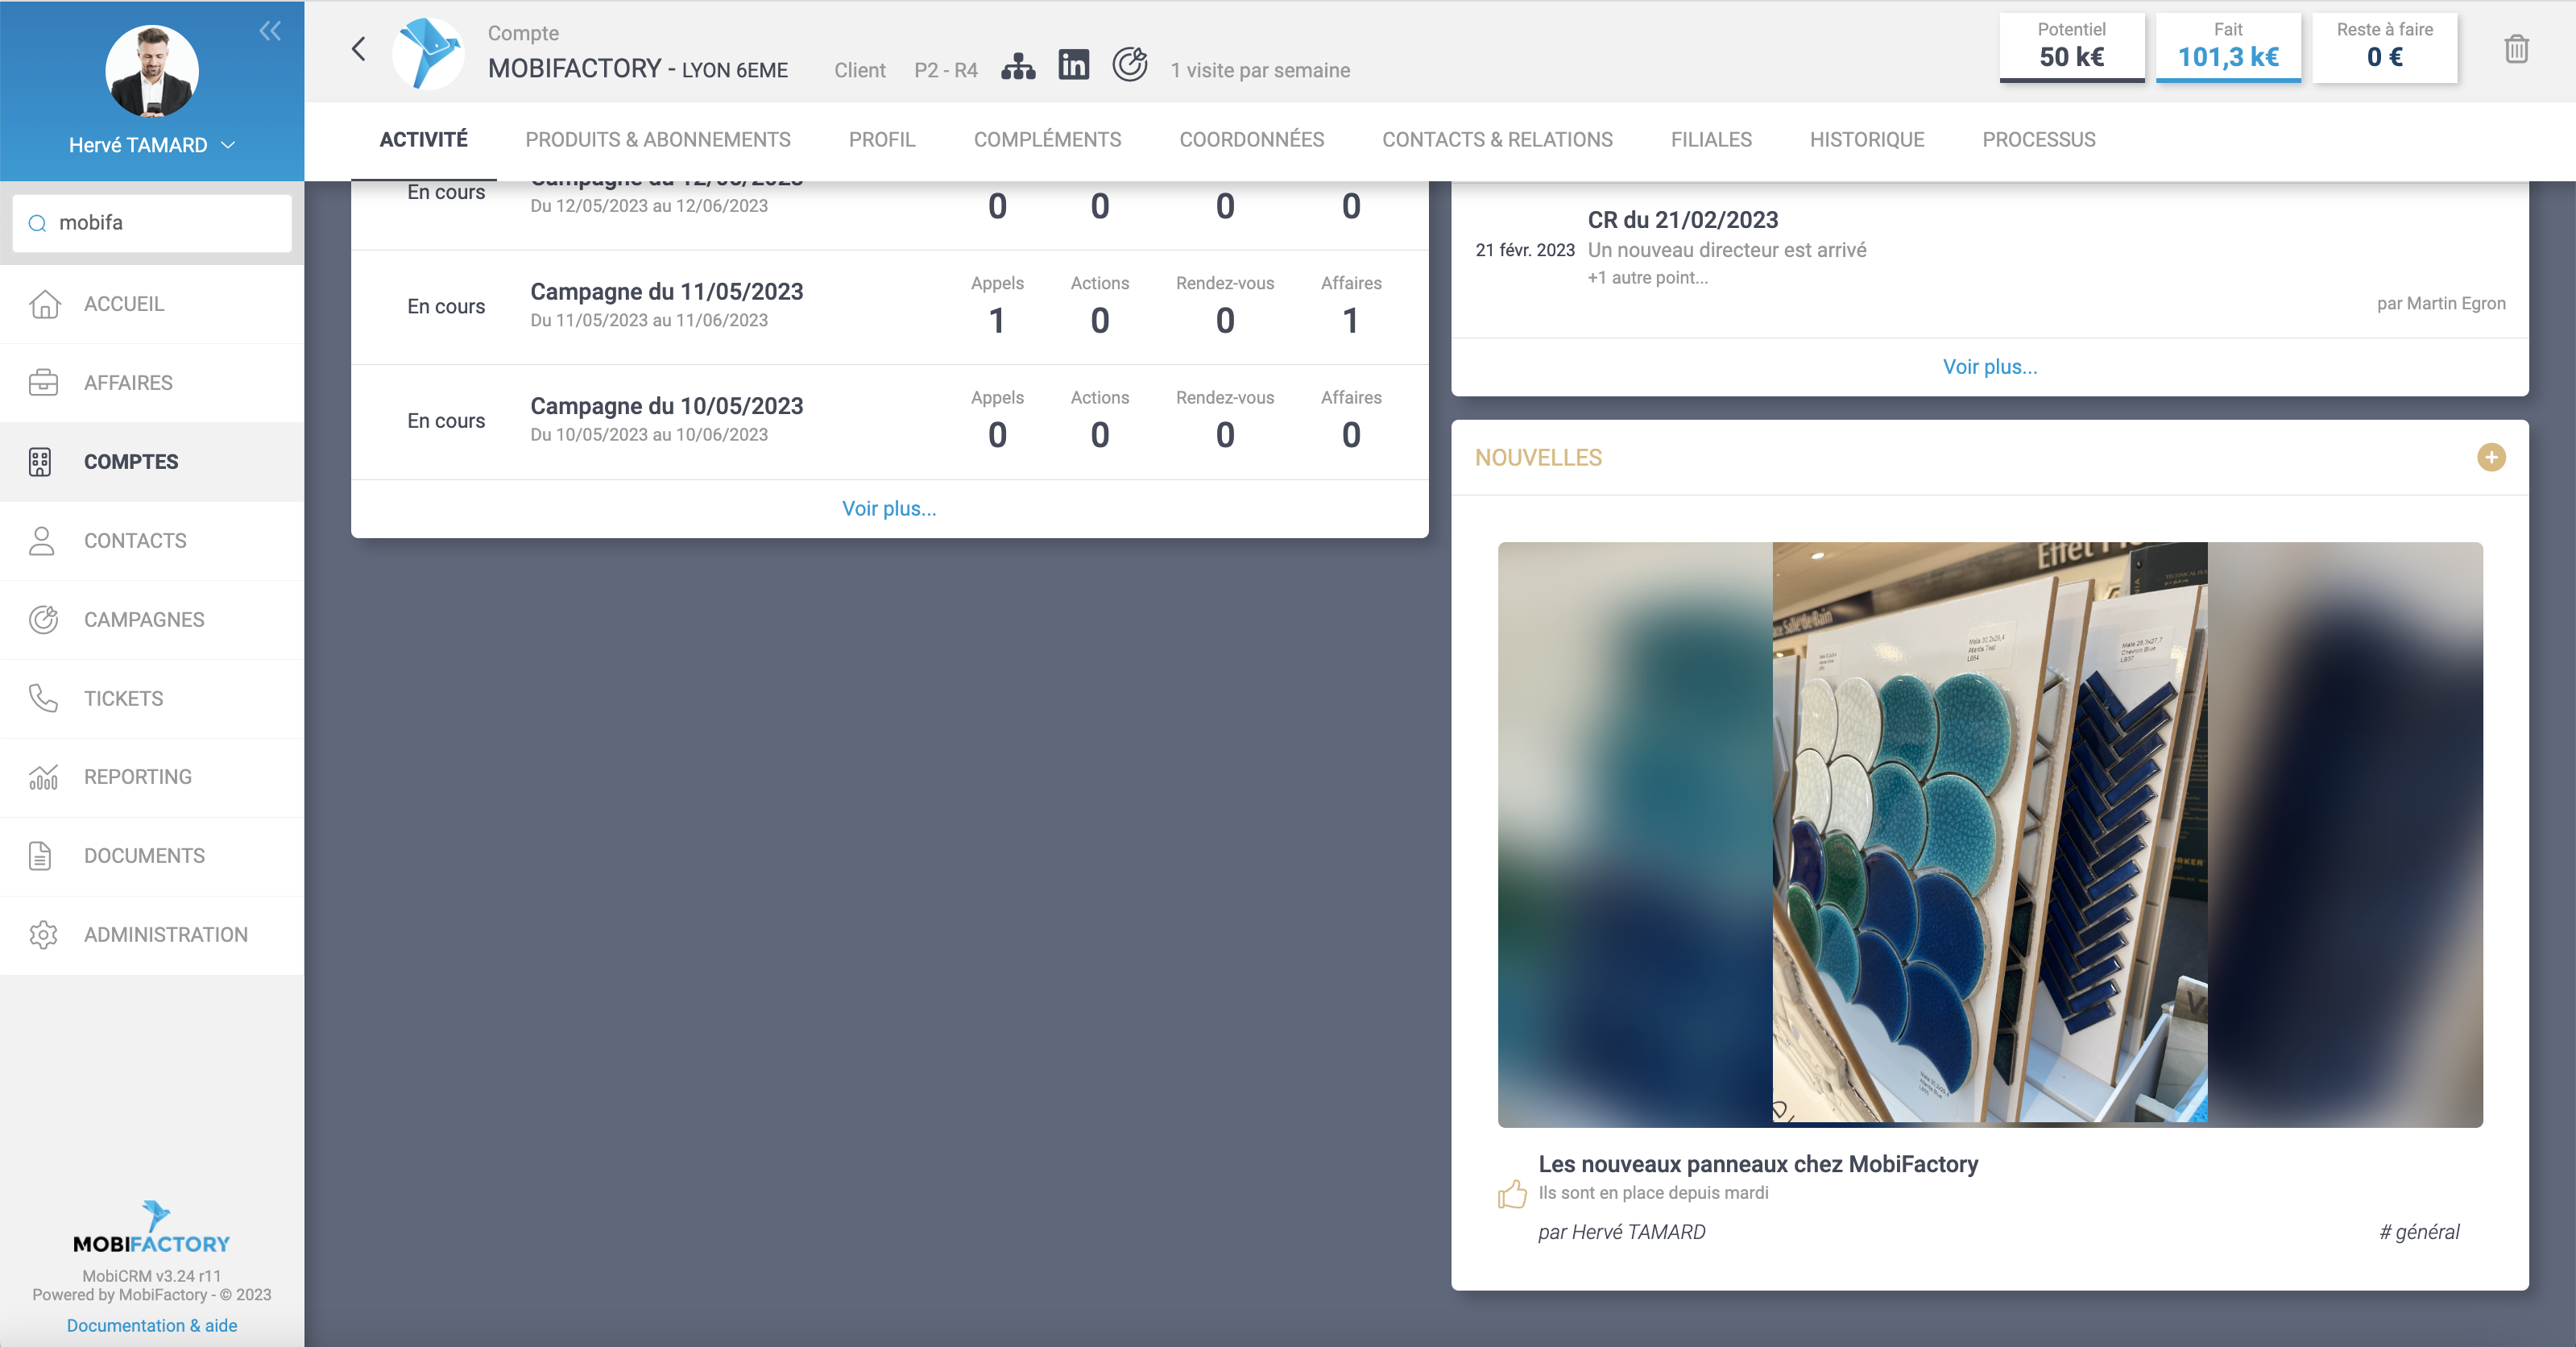This screenshot has height=1347, width=2576.
Task: Open the Documentation & aide link
Action: [152, 1325]
